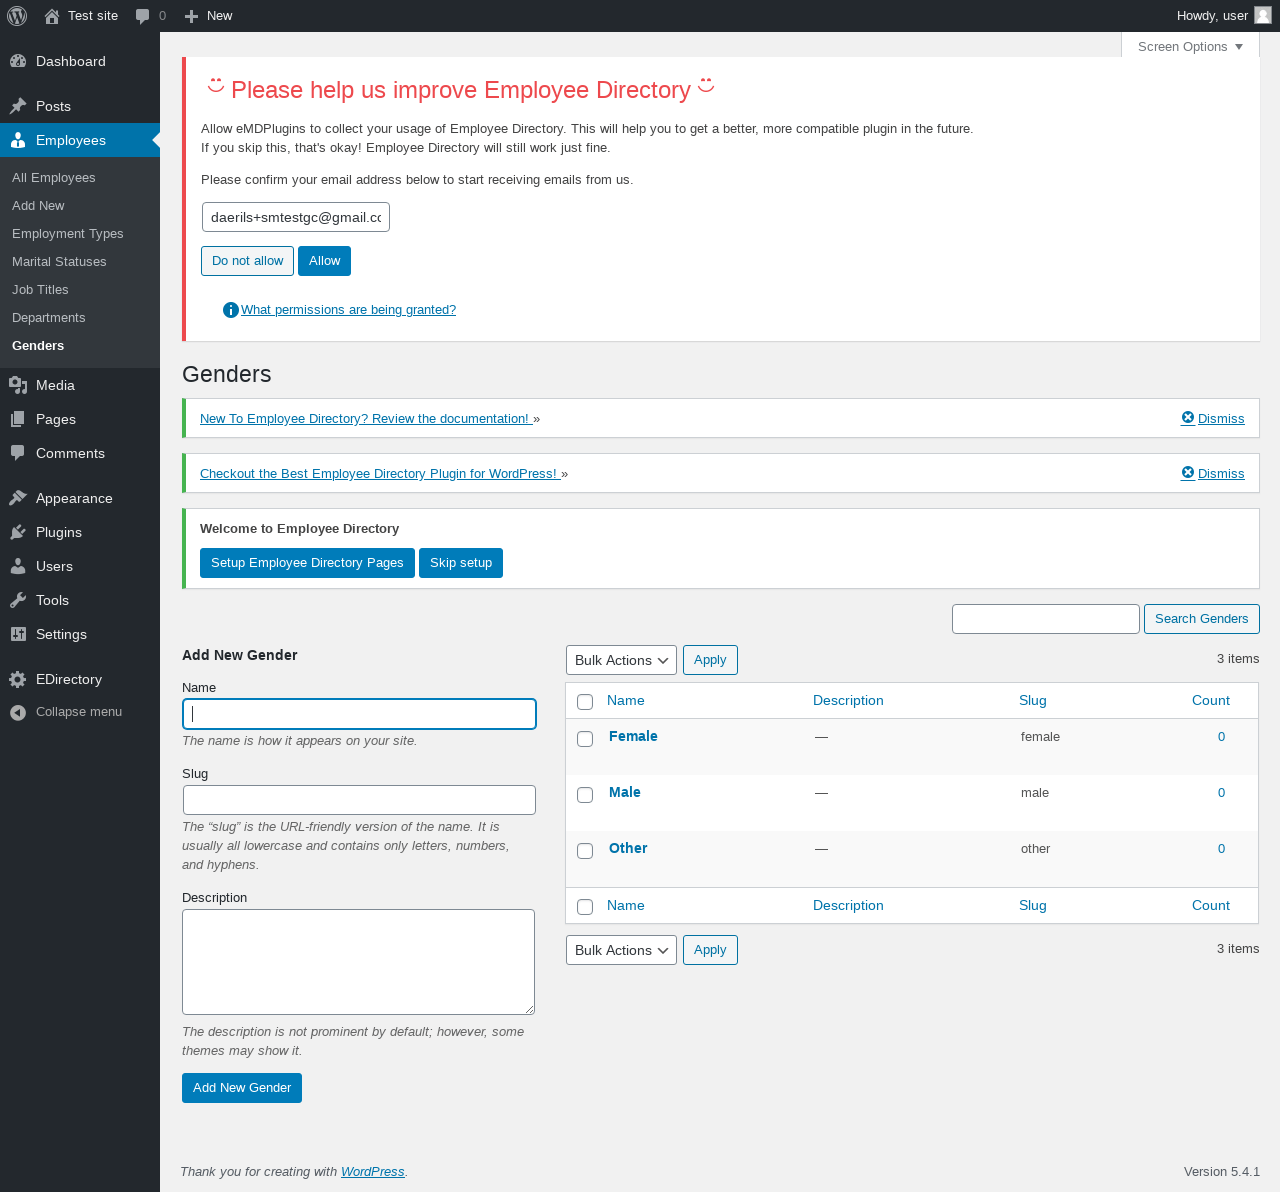
Task: Open the WordPress logo menu
Action: coord(17,16)
